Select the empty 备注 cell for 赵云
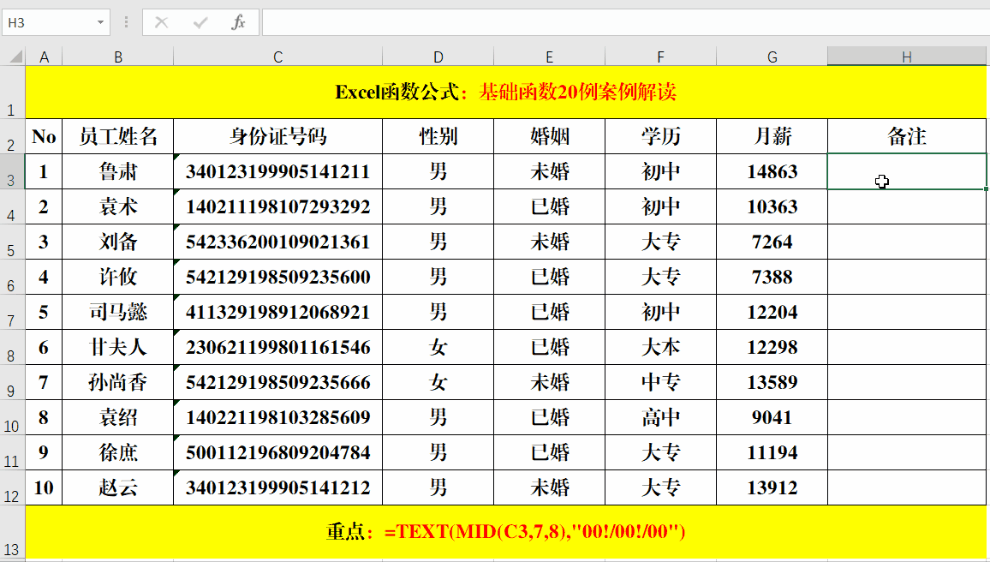This screenshot has height=562, width=990. (x=907, y=487)
